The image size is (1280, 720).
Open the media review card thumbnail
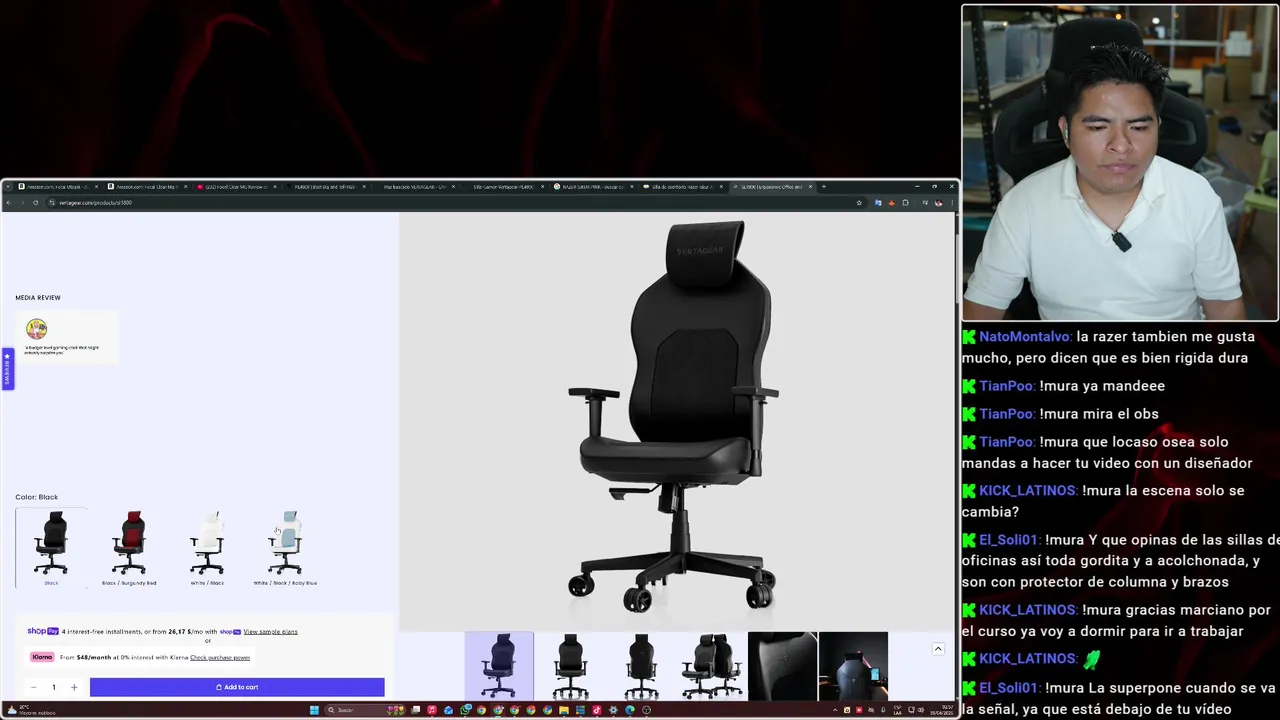coord(67,337)
